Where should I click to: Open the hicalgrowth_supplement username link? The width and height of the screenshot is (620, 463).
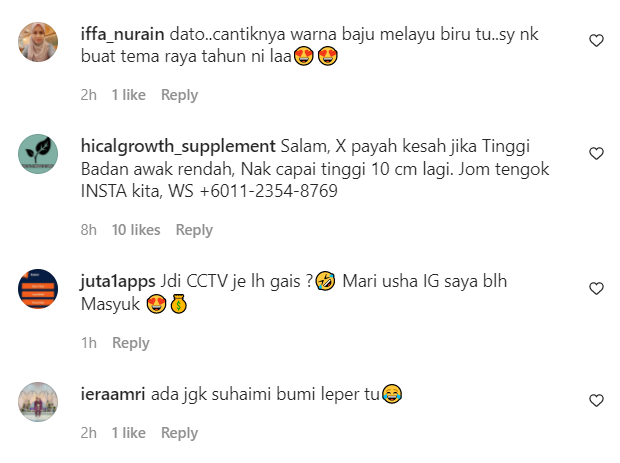[x=178, y=146]
